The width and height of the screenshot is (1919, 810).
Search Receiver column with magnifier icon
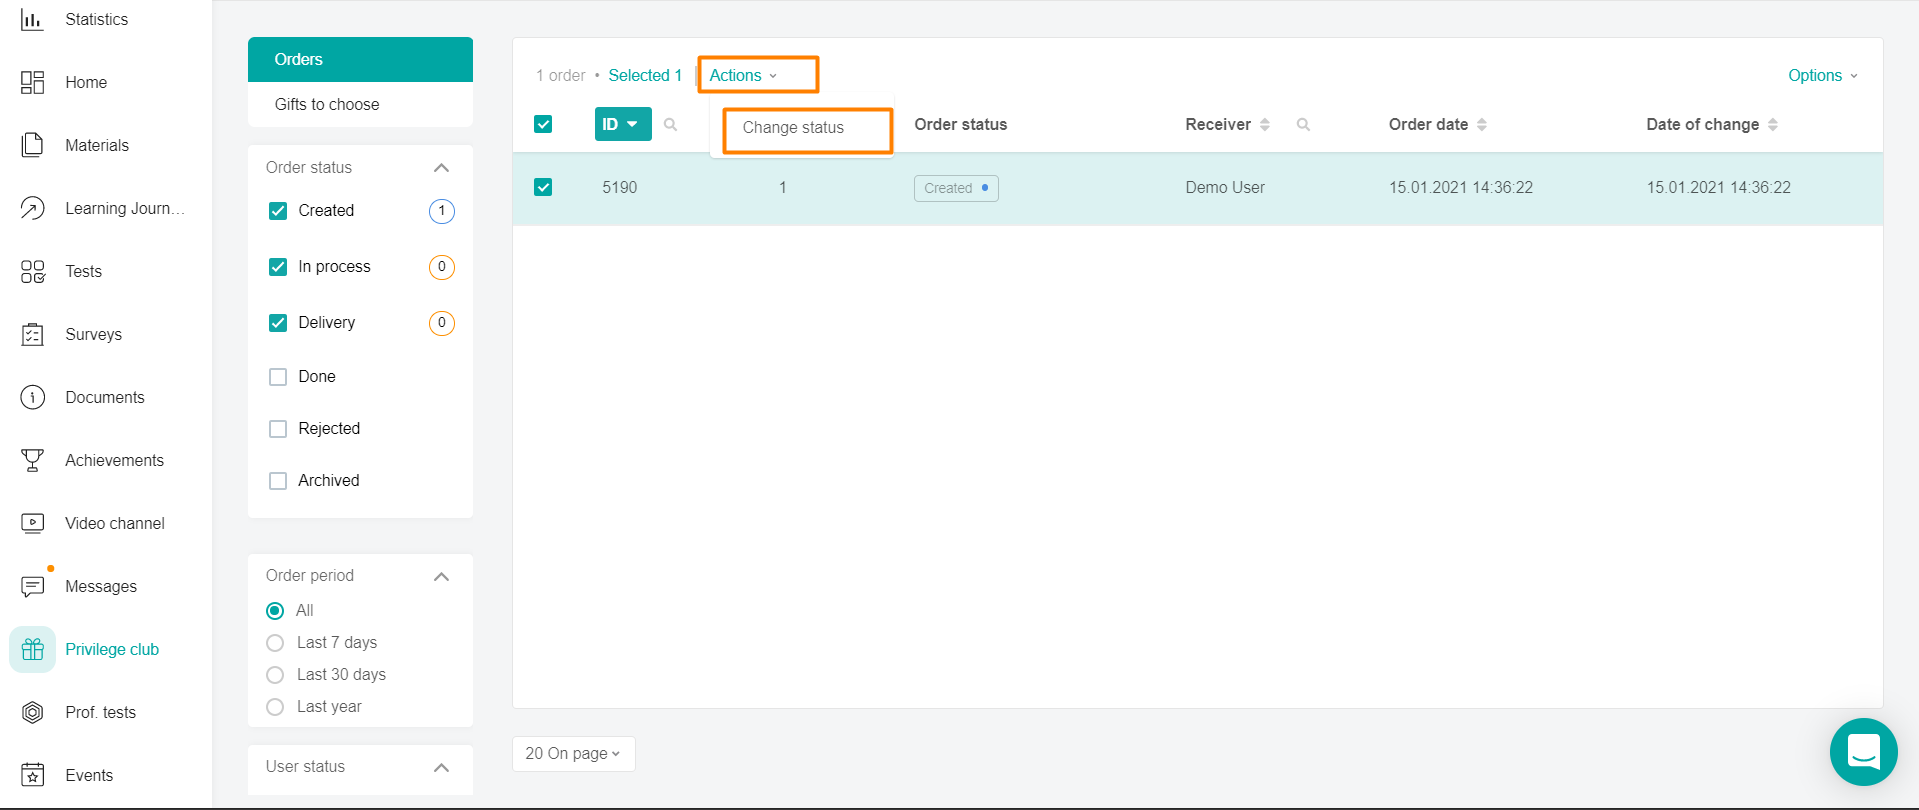(x=1303, y=124)
